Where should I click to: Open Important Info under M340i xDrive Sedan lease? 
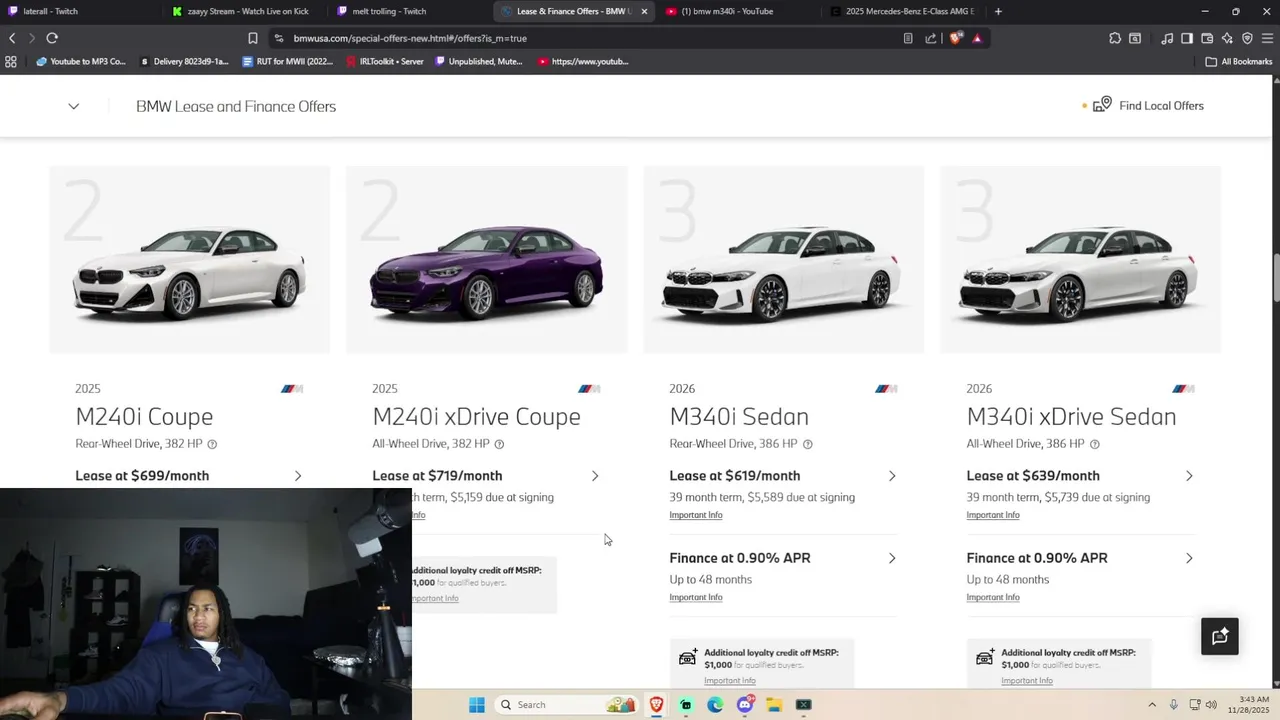[993, 515]
